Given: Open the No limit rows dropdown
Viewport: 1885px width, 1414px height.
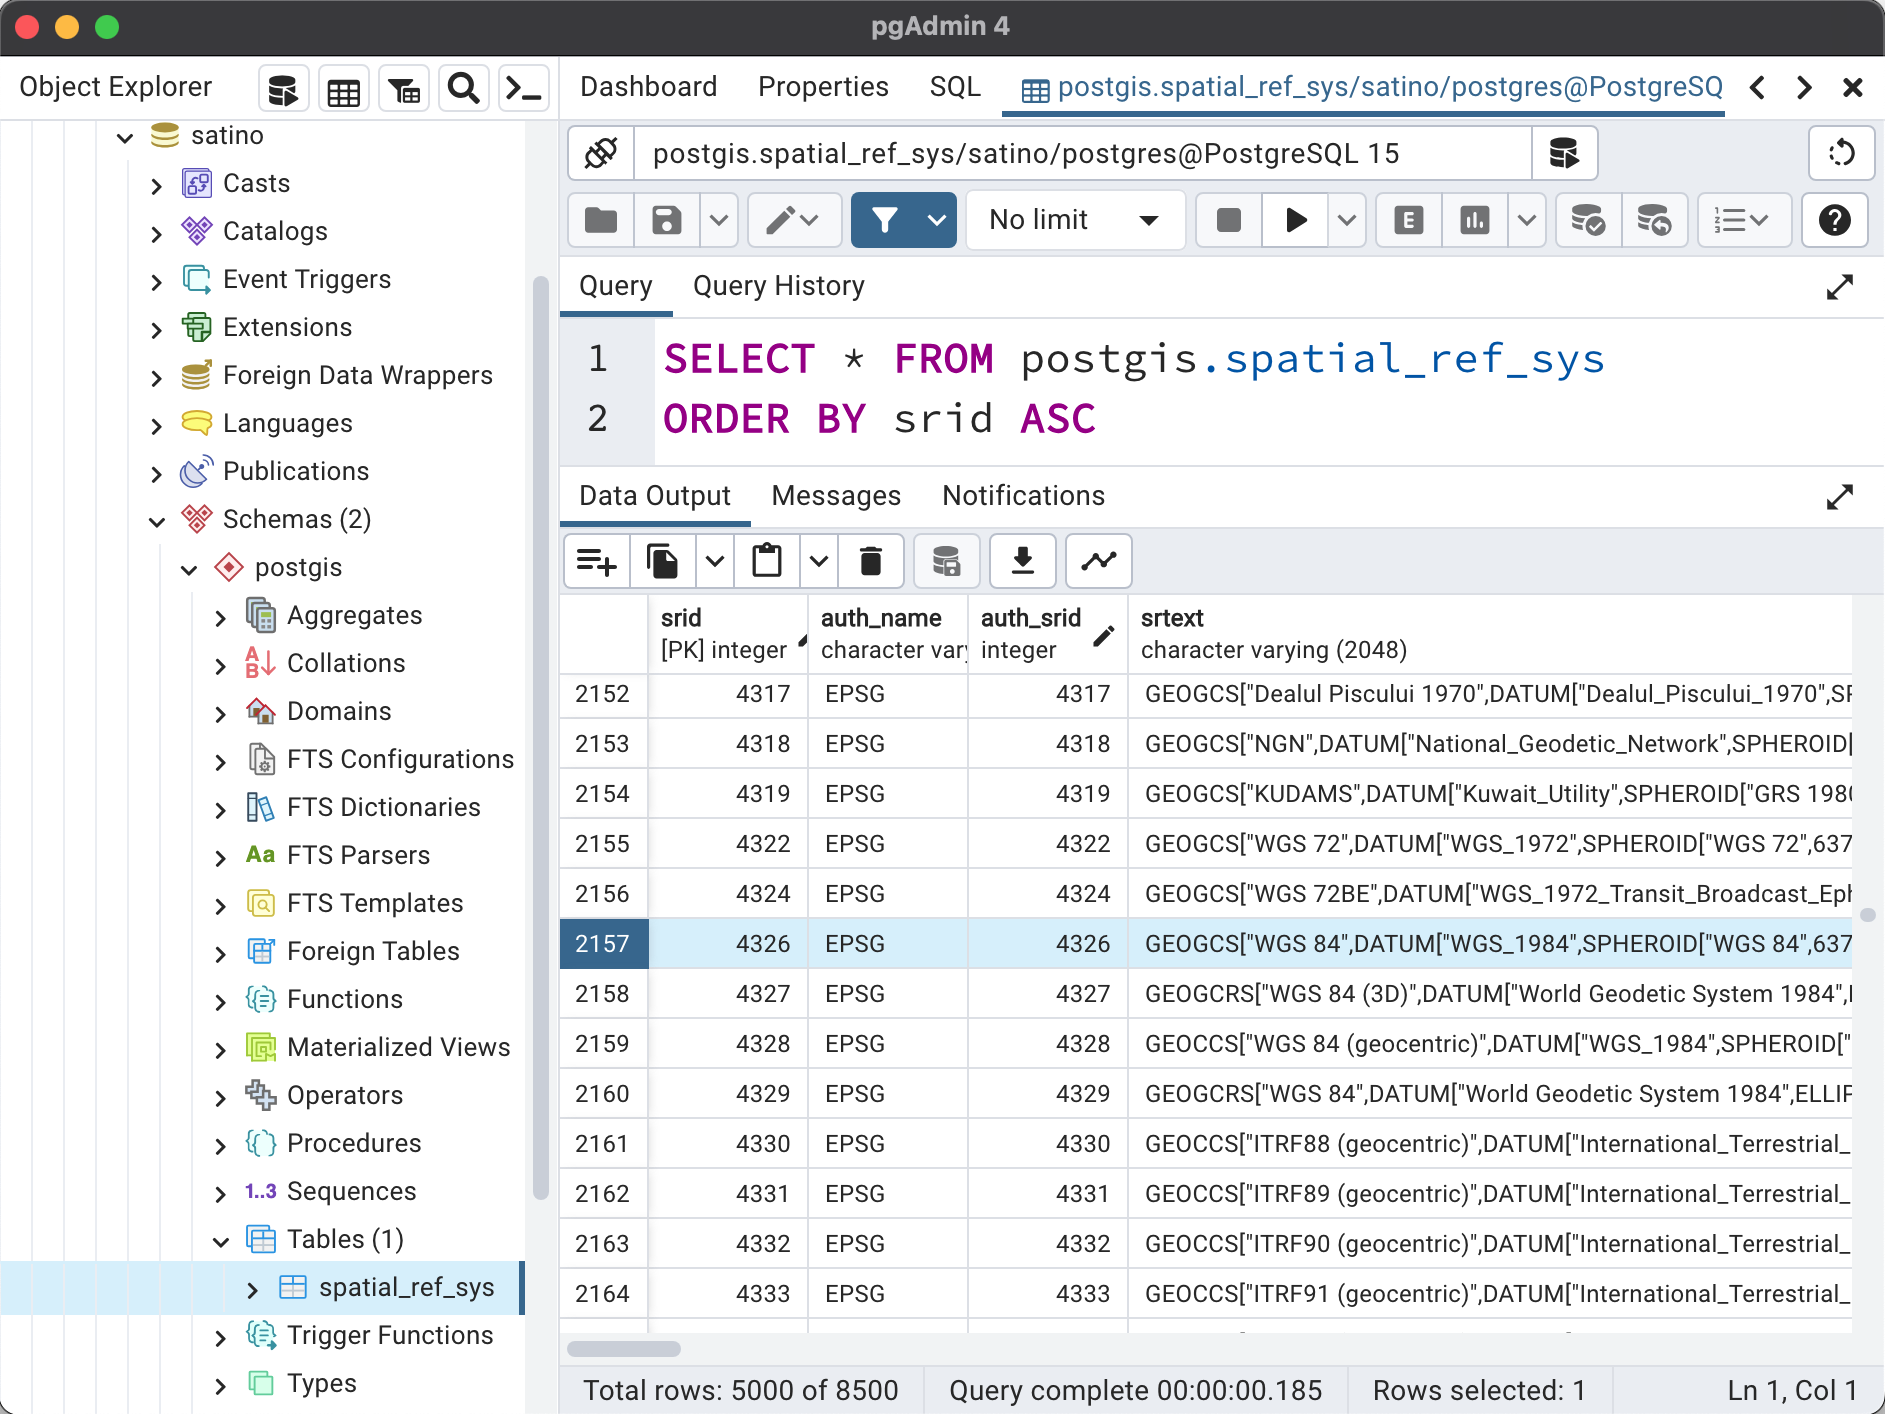Looking at the screenshot, I should pos(1074,220).
